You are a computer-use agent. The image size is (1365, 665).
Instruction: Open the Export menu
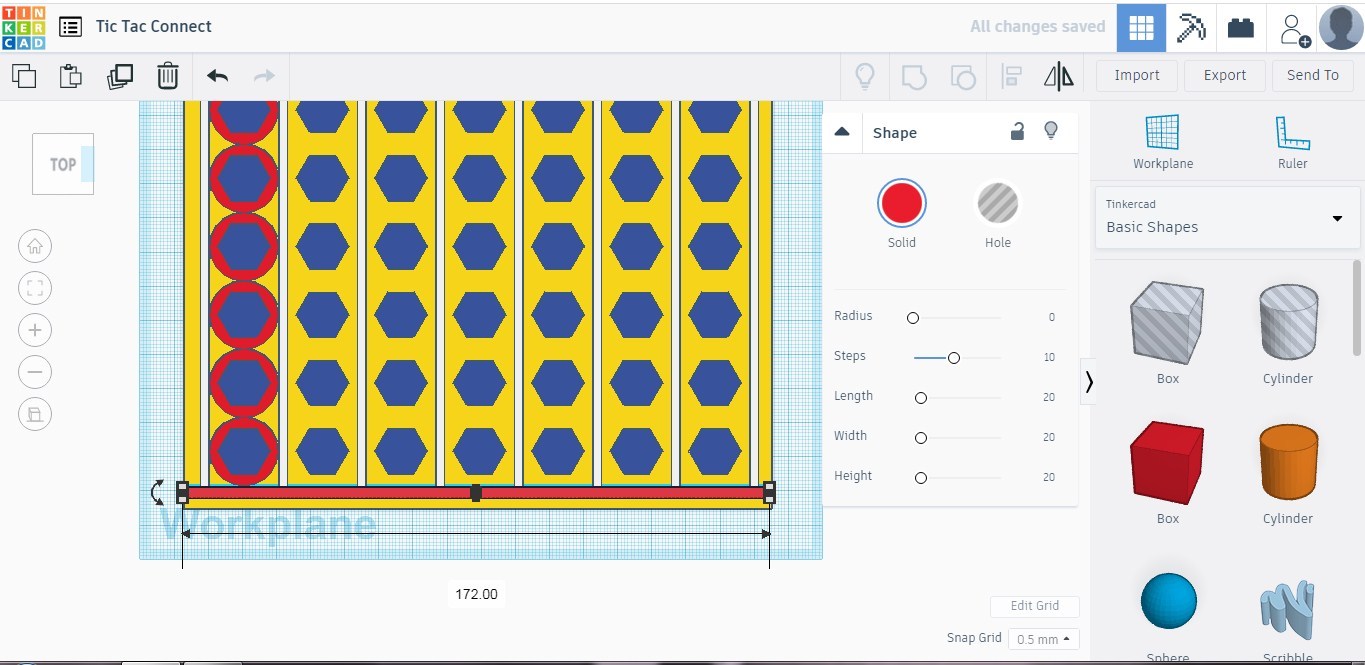pos(1224,75)
